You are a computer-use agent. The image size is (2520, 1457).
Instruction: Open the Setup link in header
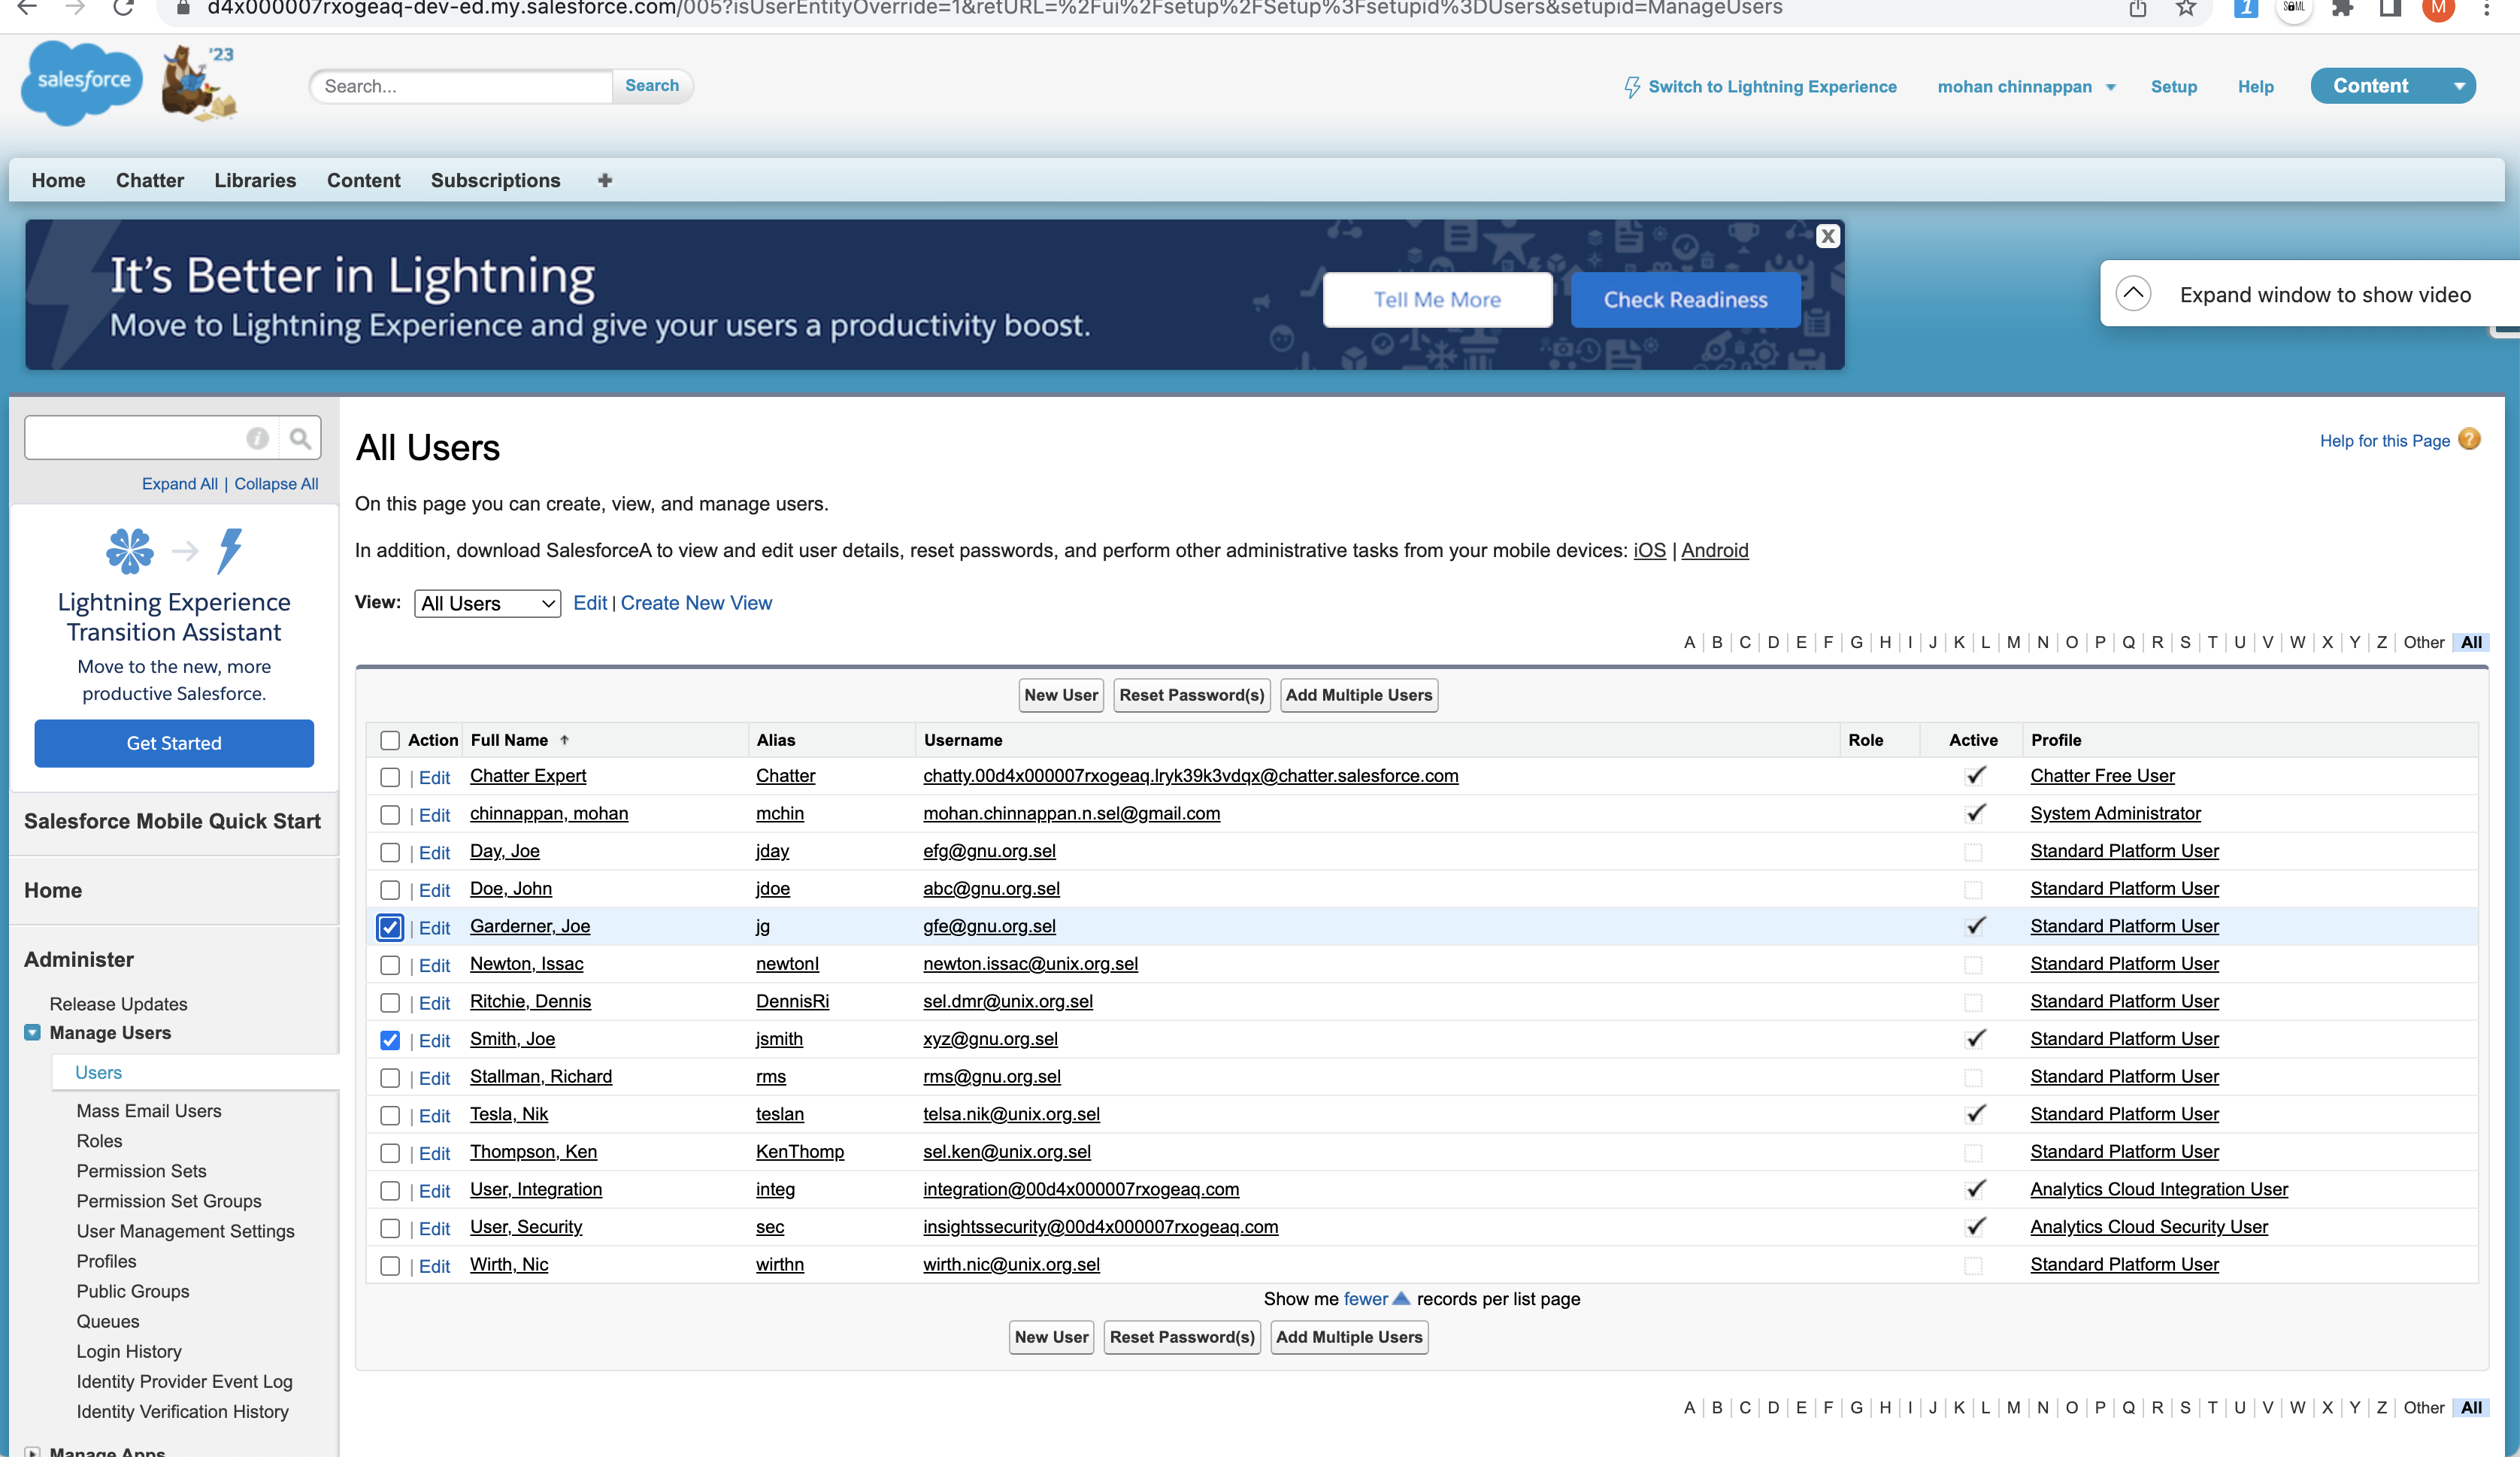(x=2173, y=86)
